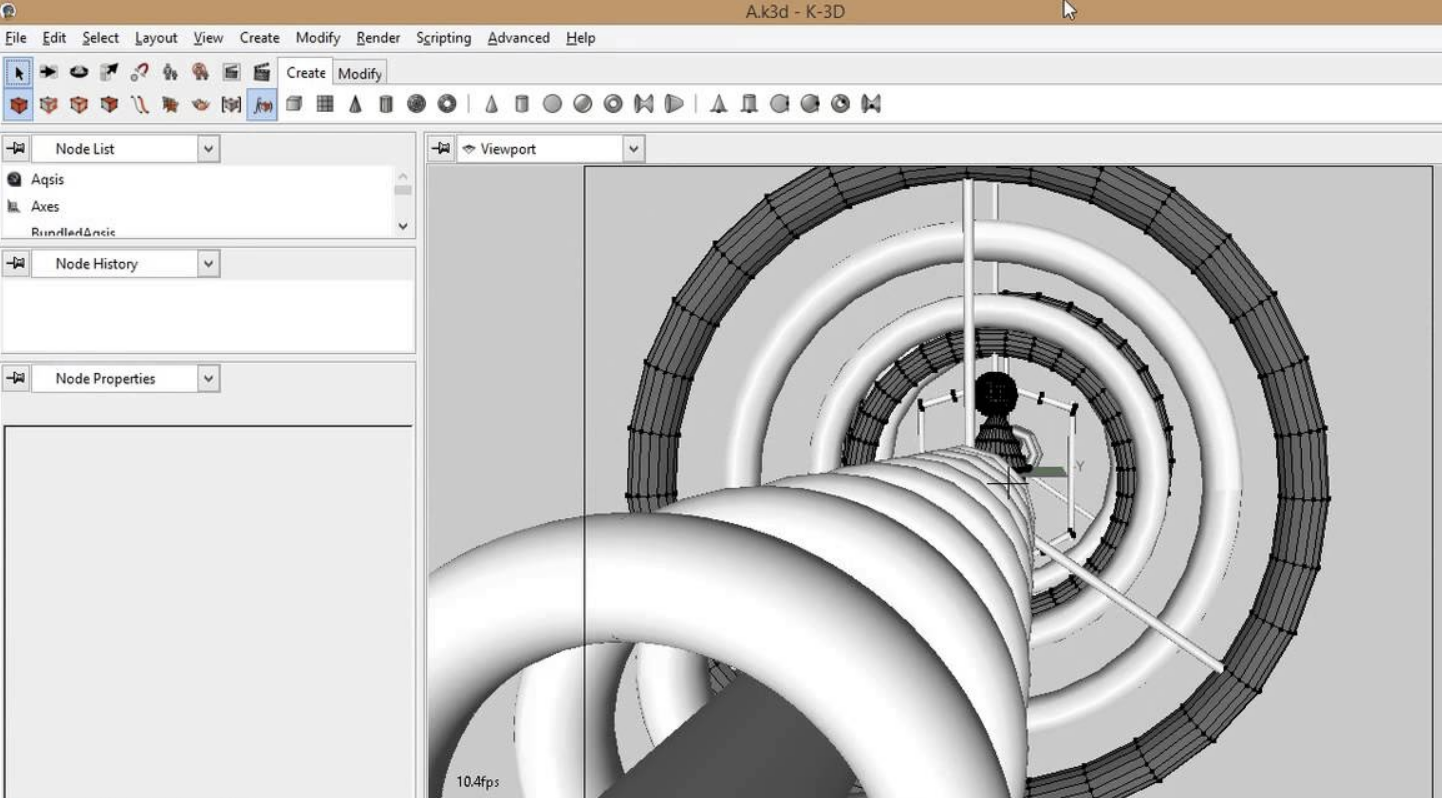The image size is (1442, 798).
Task: Create a quadric disk primitive
Action: (552, 103)
